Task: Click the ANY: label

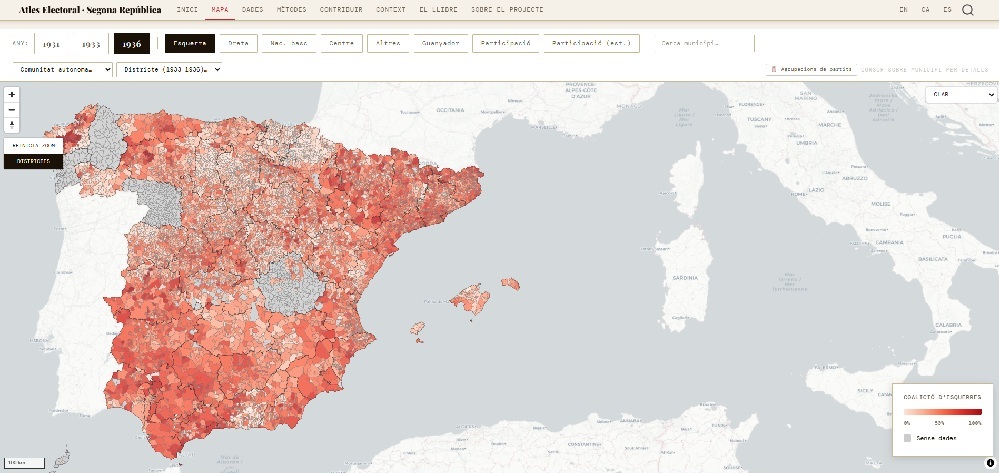Action: click(x=20, y=43)
